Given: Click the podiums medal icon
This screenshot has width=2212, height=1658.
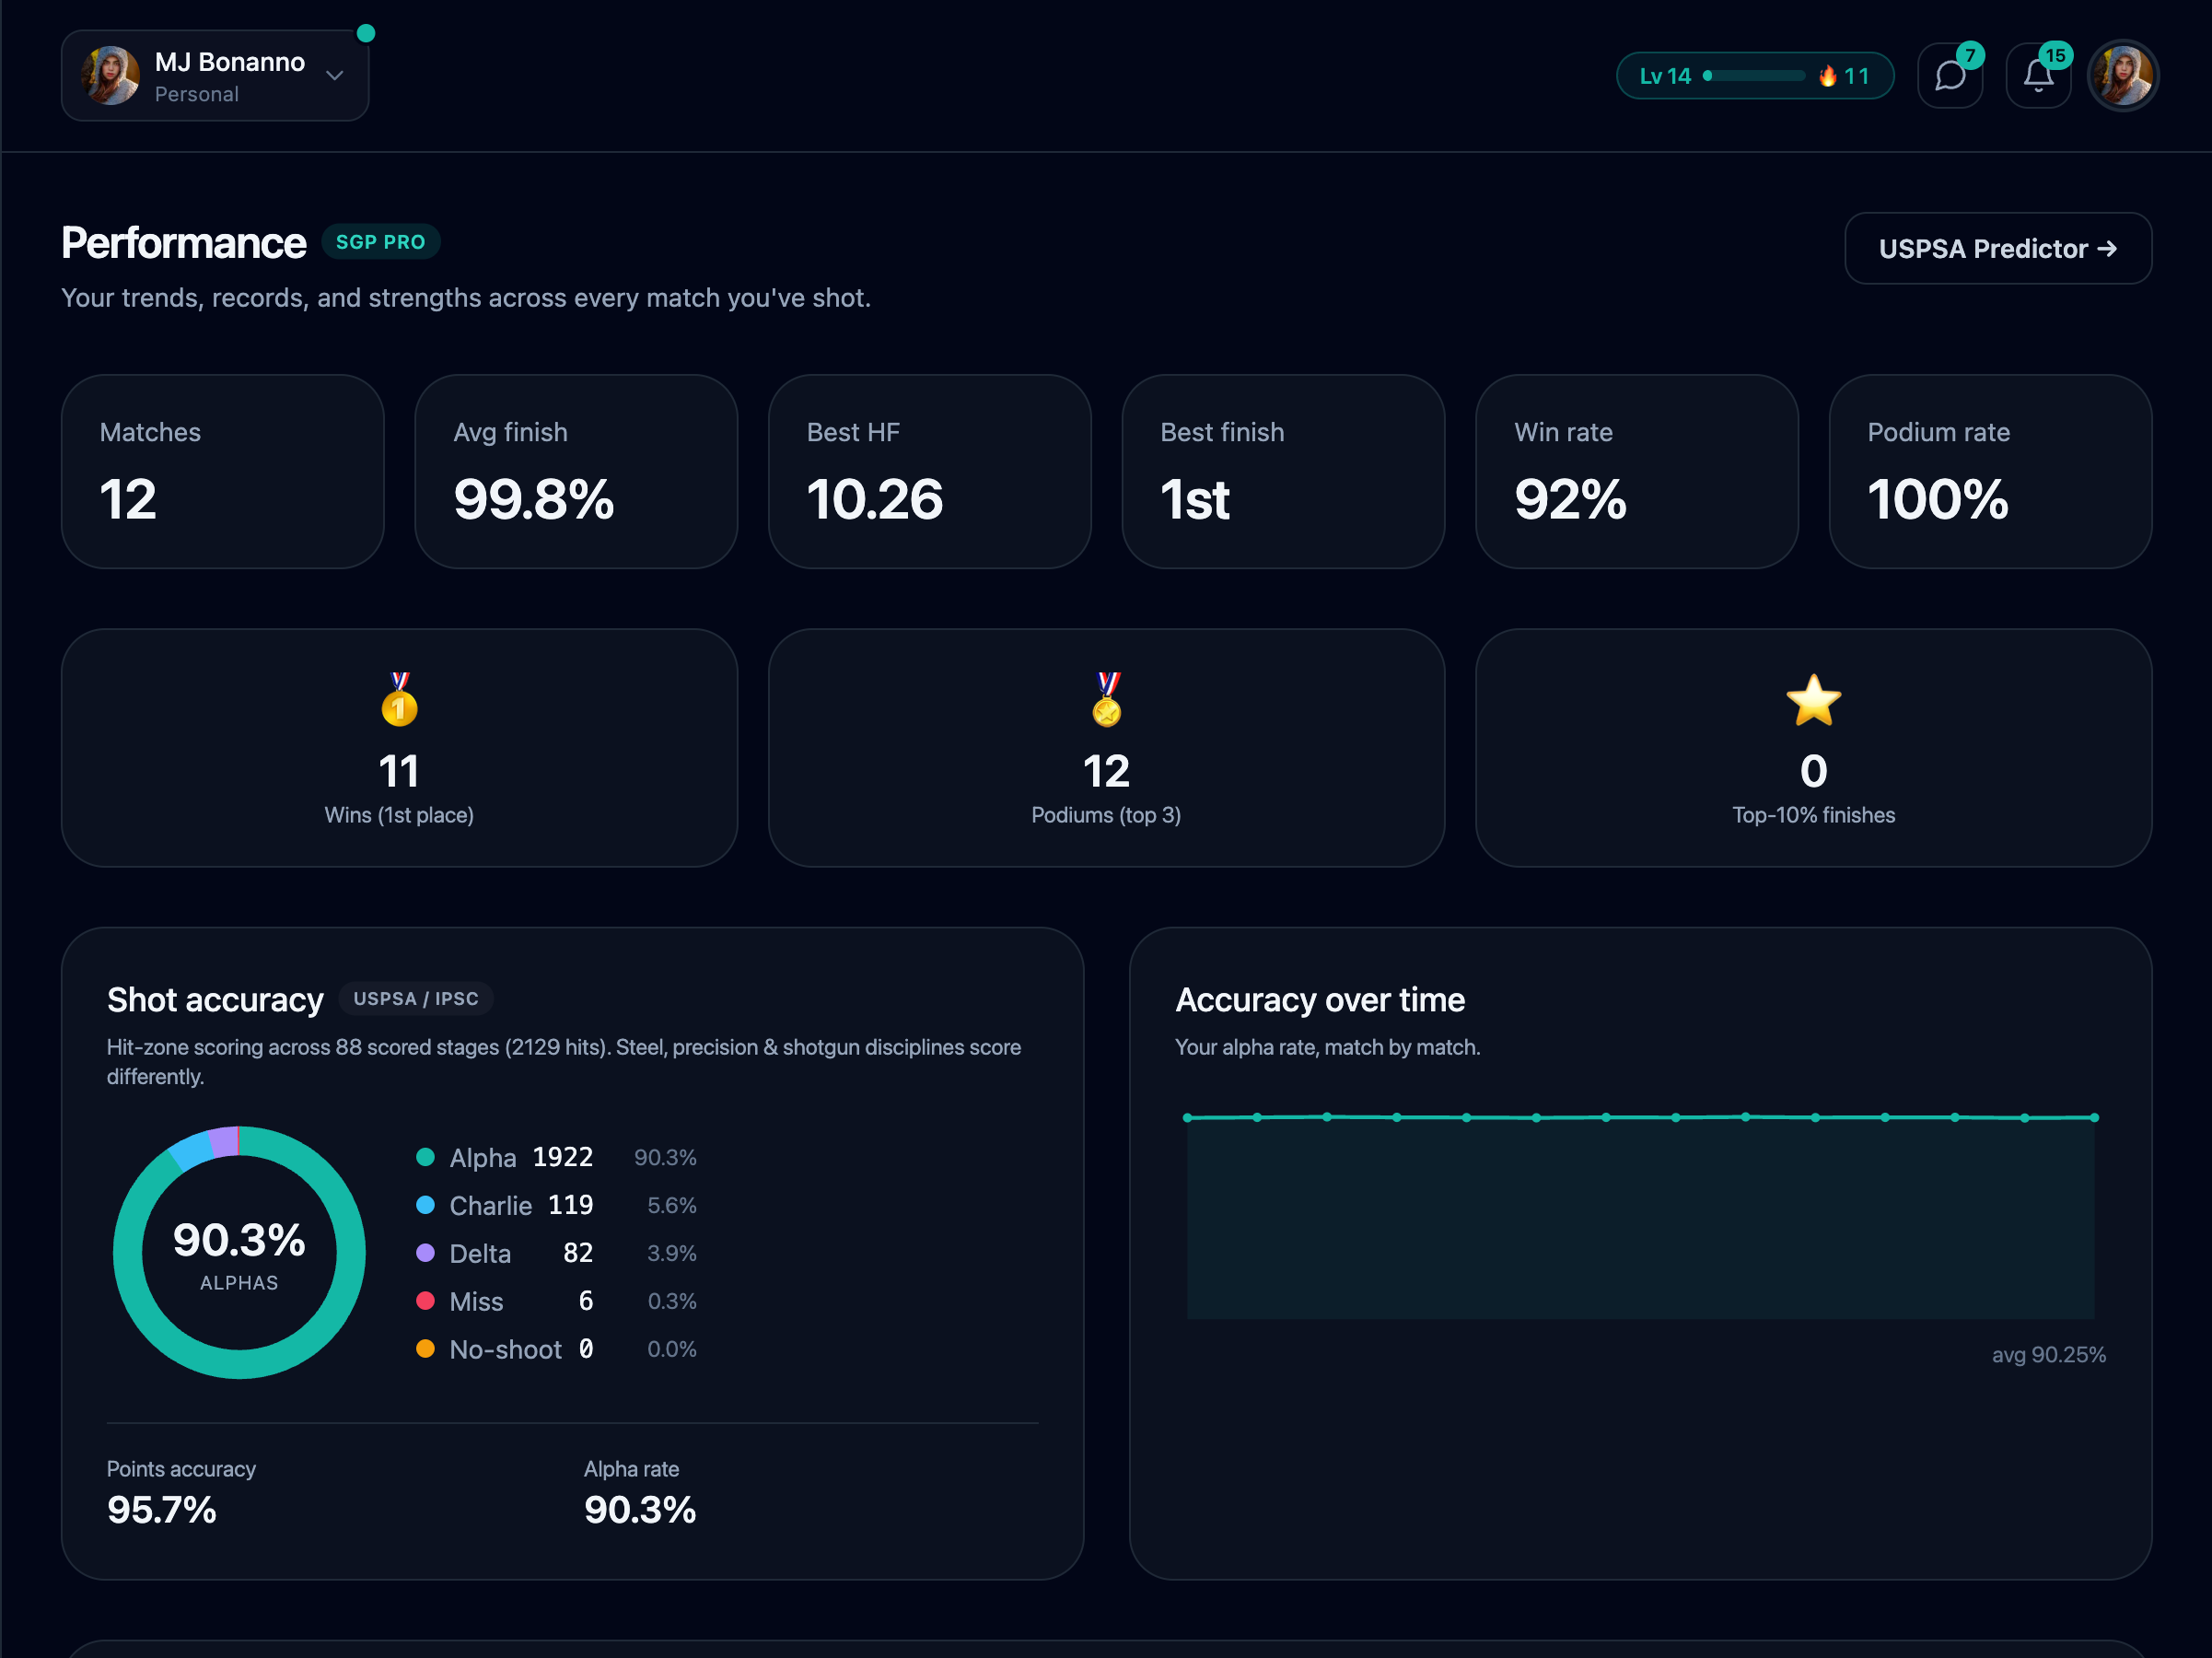Looking at the screenshot, I should [1106, 699].
